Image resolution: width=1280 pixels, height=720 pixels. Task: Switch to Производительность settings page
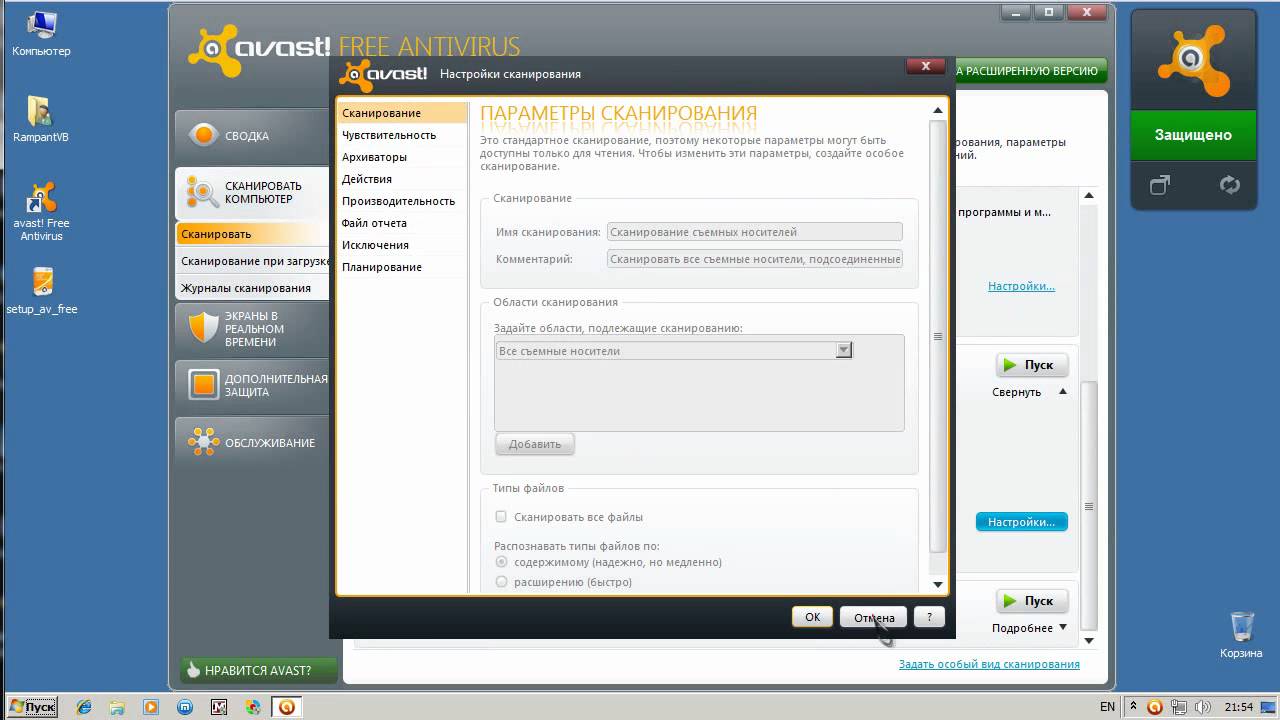[x=402, y=201]
